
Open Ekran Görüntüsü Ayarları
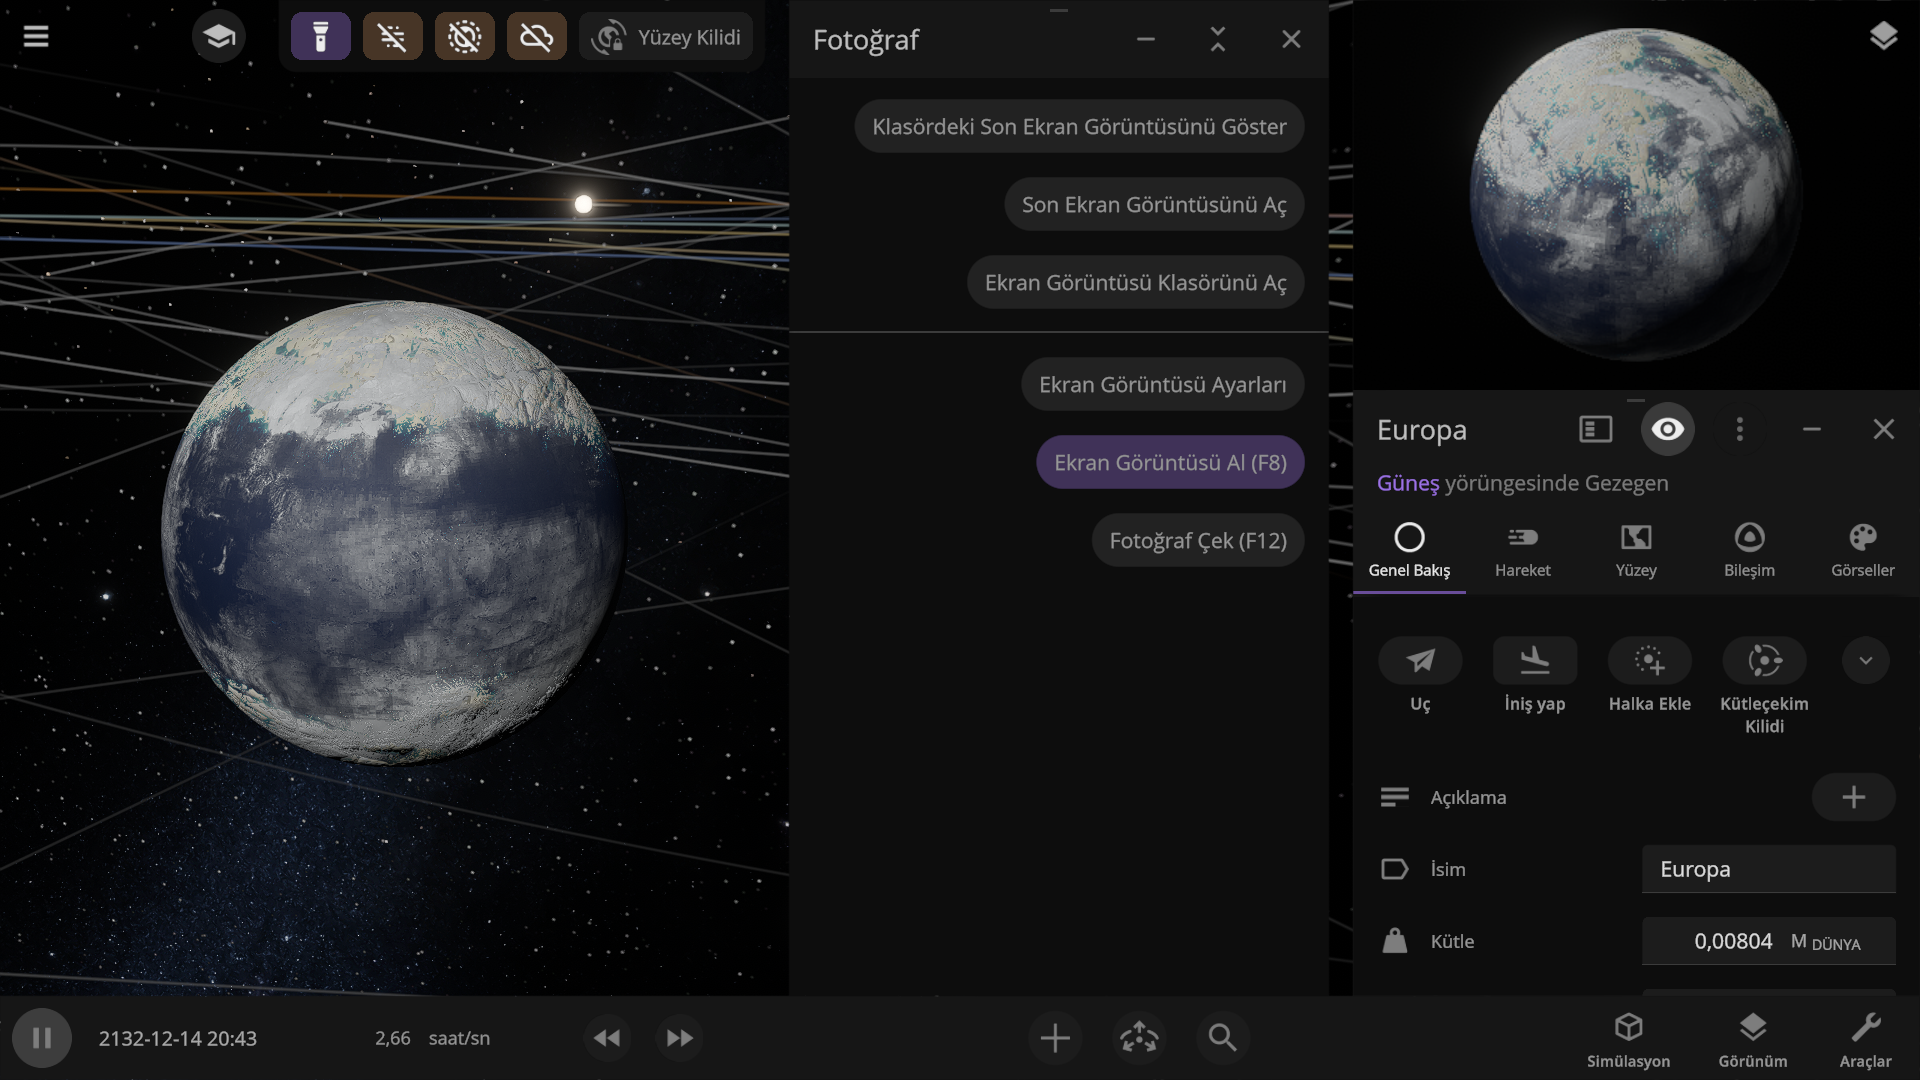pyautogui.click(x=1162, y=384)
